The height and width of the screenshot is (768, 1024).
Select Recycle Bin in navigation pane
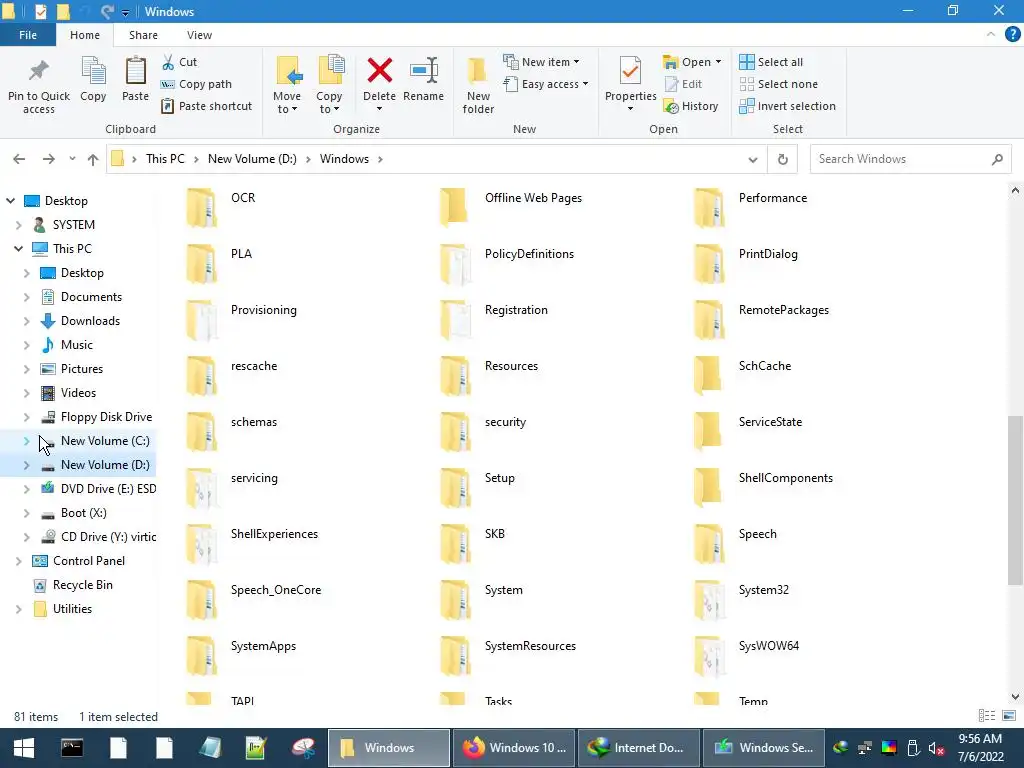pyautogui.click(x=82, y=585)
